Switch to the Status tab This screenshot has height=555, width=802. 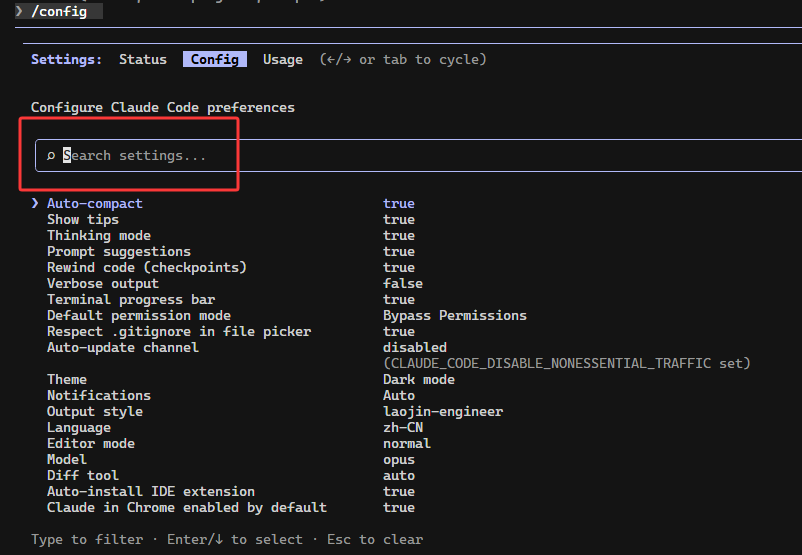tap(143, 59)
